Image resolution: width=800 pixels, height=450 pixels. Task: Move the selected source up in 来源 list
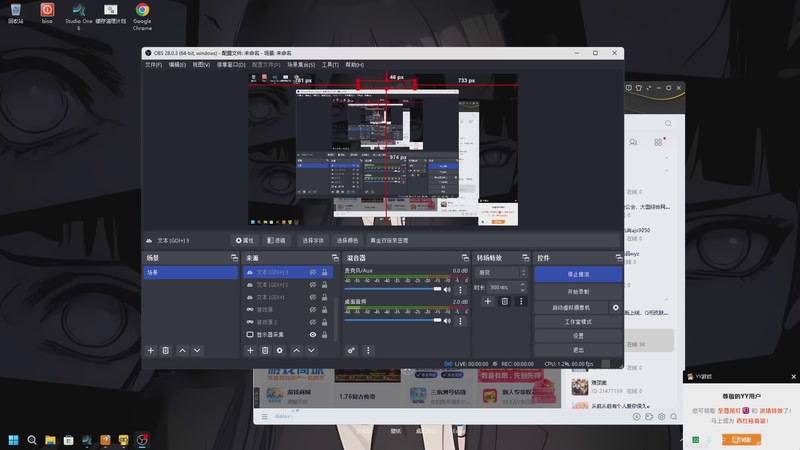click(x=296, y=351)
